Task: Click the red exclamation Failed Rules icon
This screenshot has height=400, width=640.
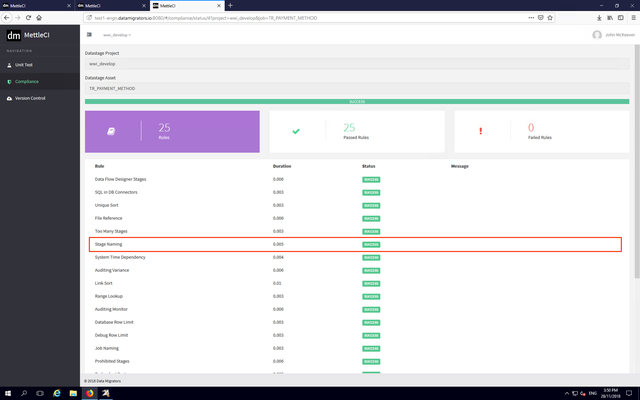Action: pos(480,131)
